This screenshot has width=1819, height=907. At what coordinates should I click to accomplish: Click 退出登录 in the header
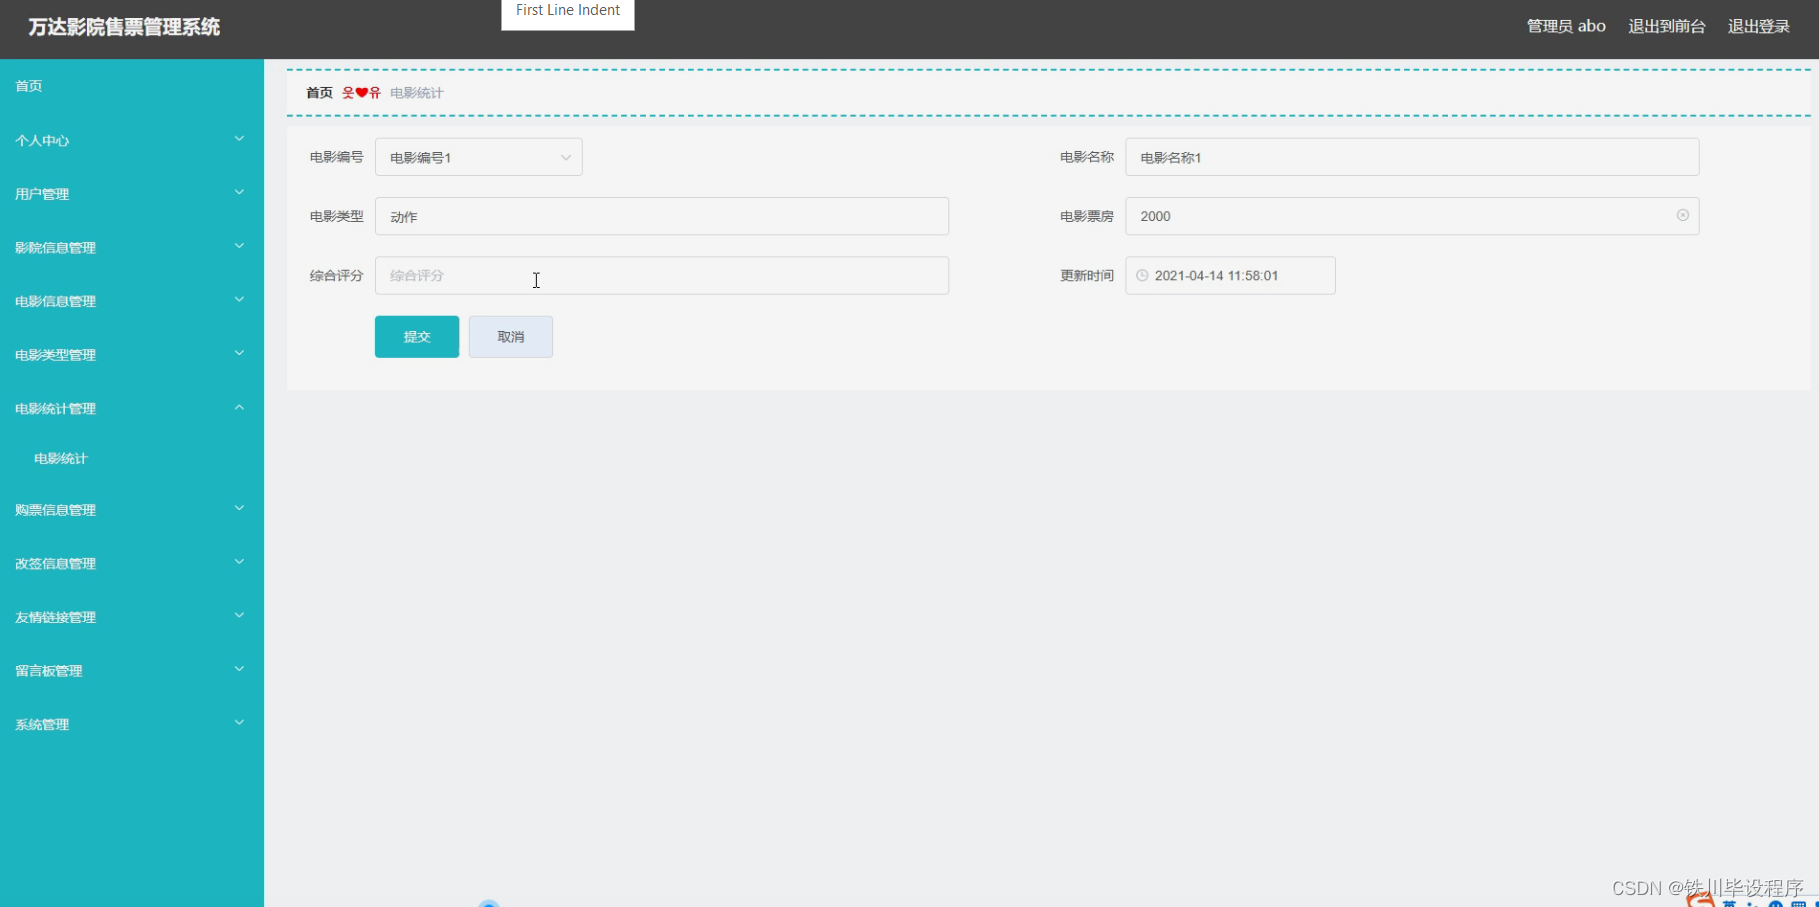point(1759,26)
